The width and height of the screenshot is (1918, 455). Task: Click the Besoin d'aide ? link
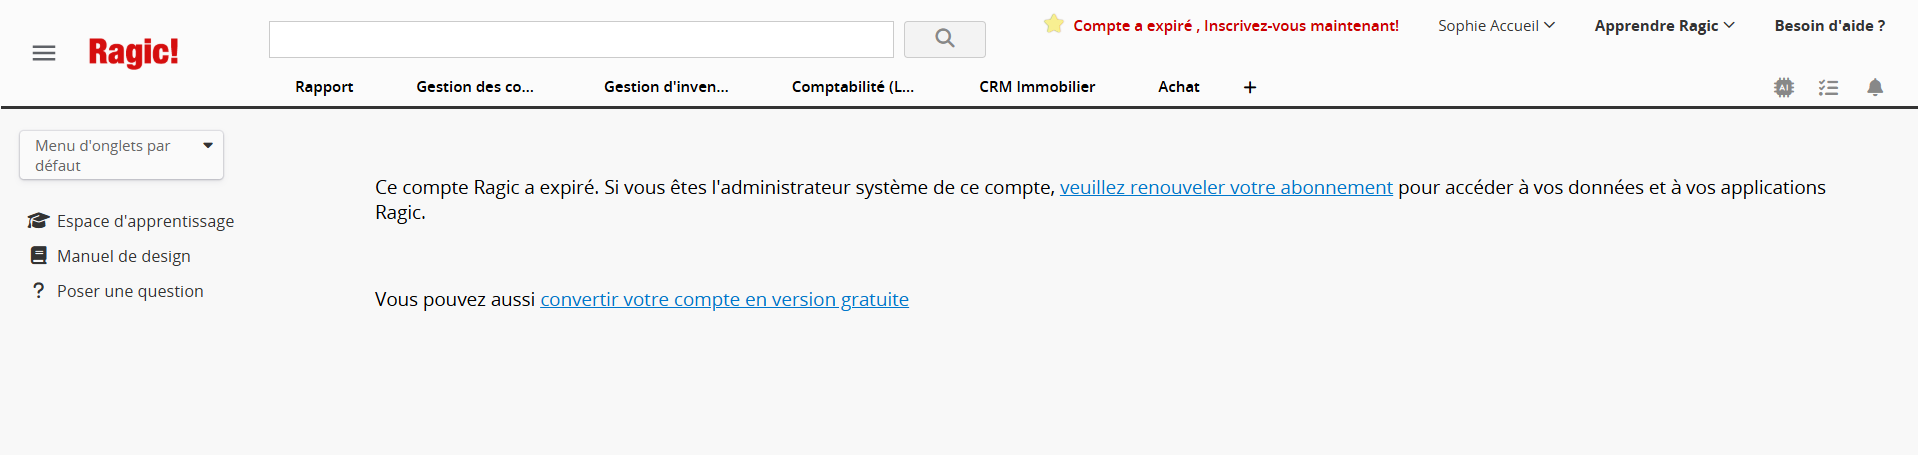point(1829,25)
